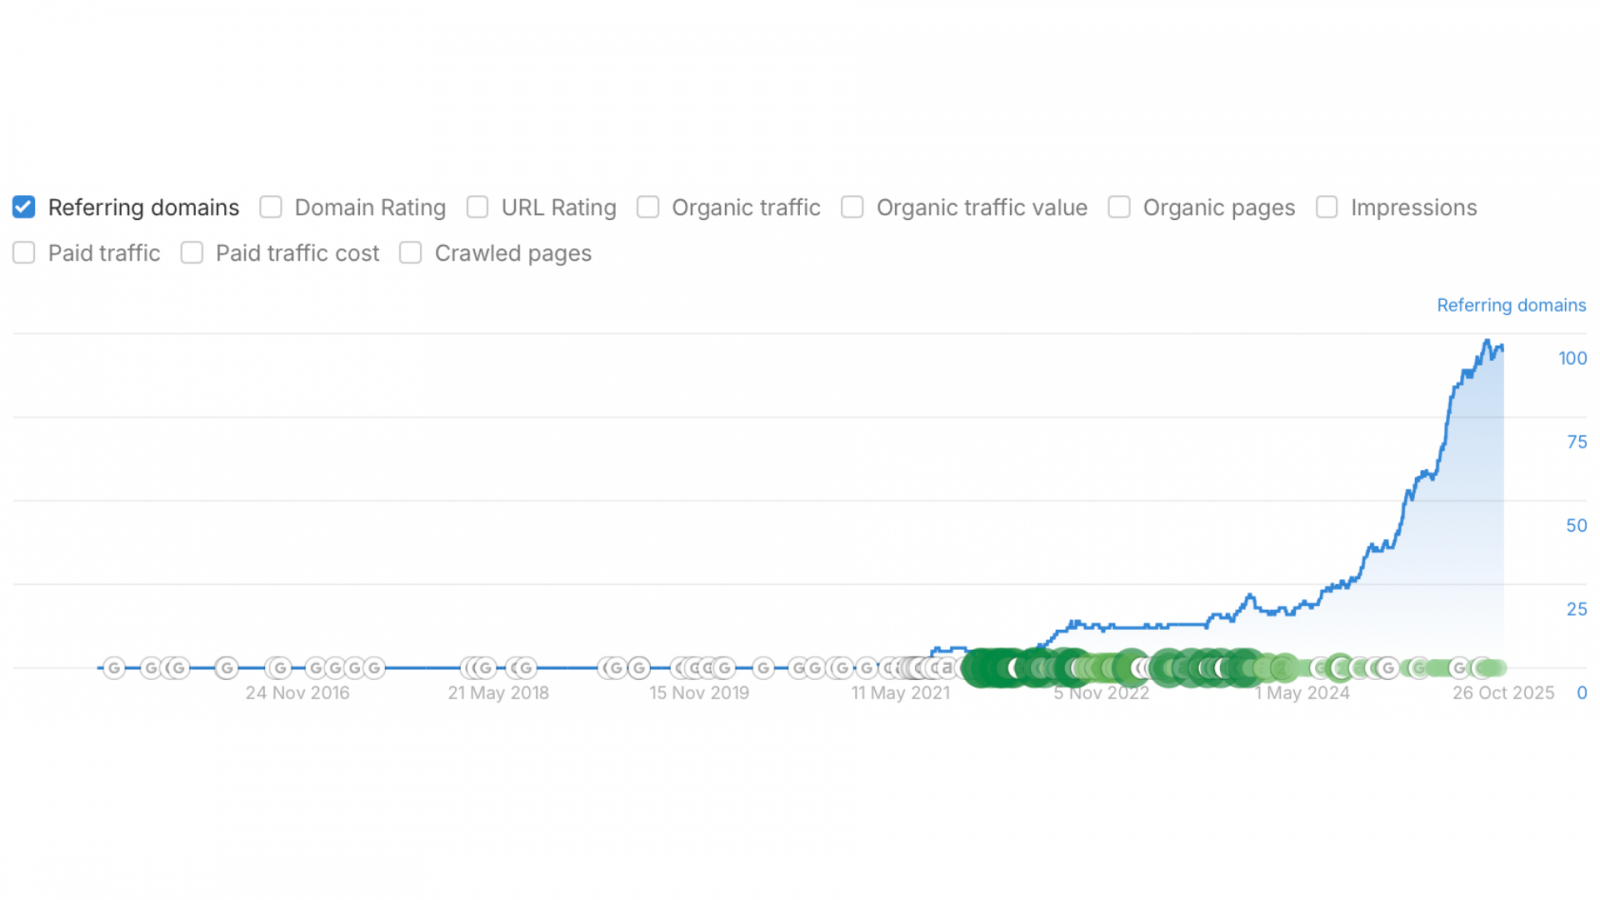Click the 26 Oct 2025 date label
The height and width of the screenshot is (900, 1600).
(1503, 693)
